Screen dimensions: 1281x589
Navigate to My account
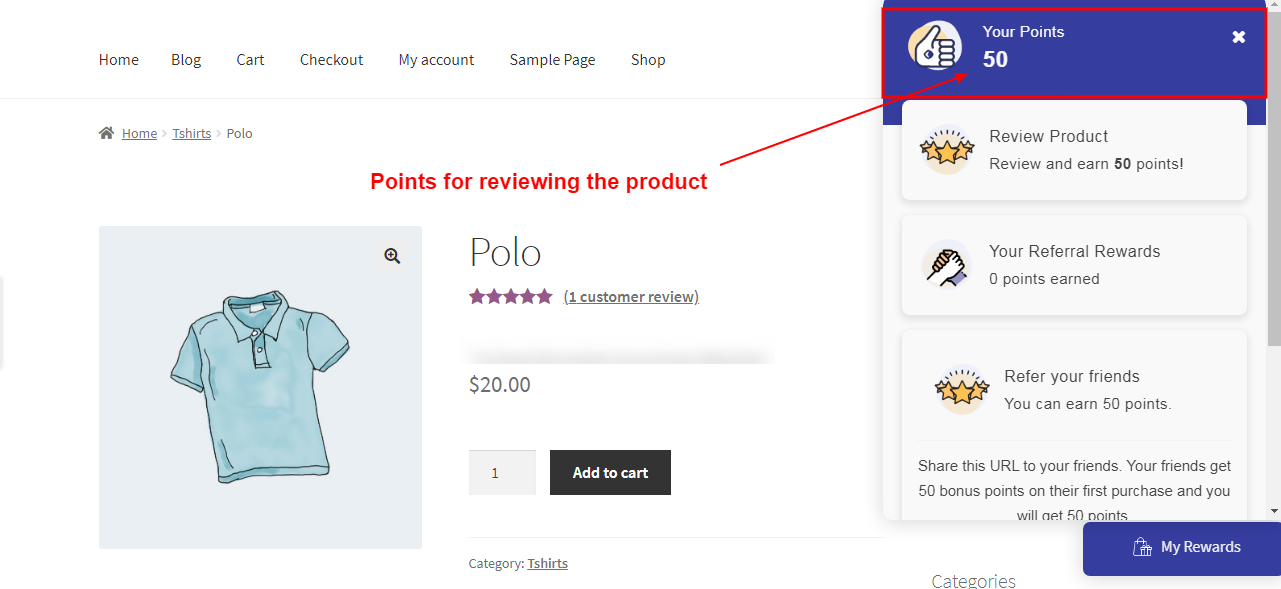(x=436, y=60)
